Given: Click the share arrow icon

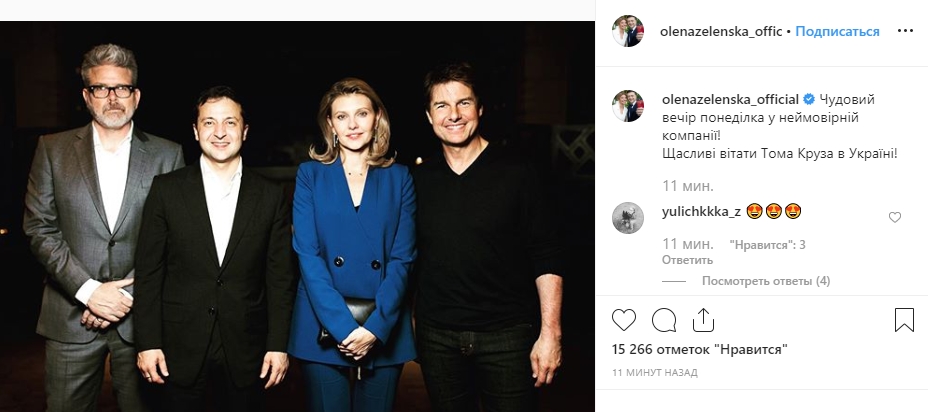Looking at the screenshot, I should [x=703, y=320].
